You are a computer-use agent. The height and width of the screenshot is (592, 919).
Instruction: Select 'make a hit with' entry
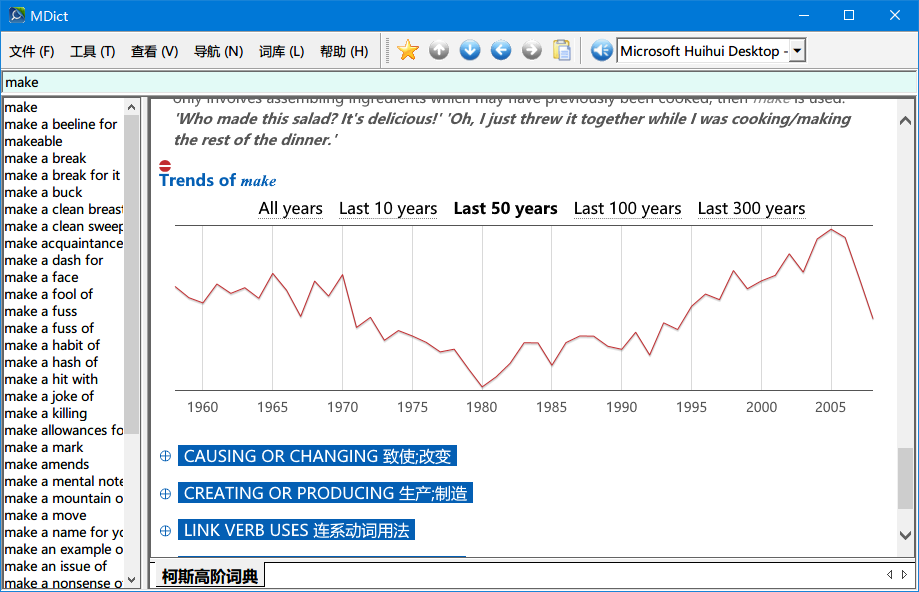click(51, 379)
